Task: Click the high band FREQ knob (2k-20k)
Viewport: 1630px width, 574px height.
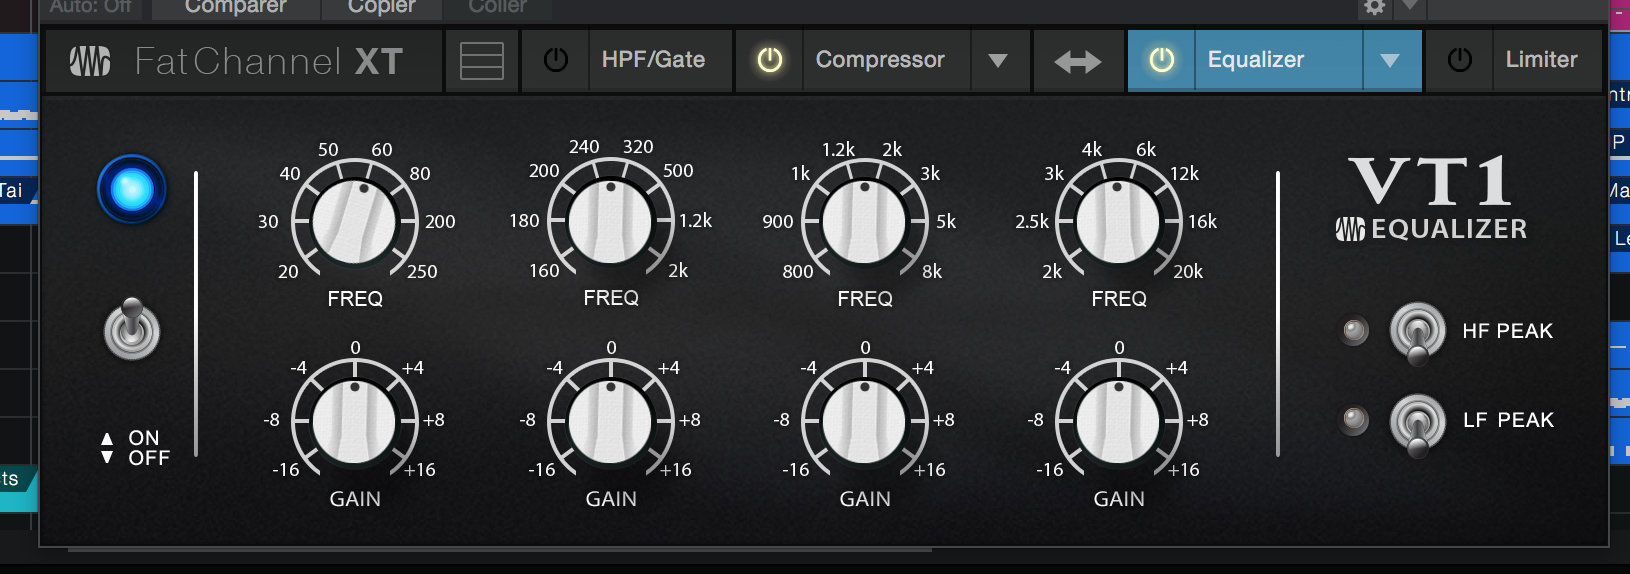Action: [1118, 222]
